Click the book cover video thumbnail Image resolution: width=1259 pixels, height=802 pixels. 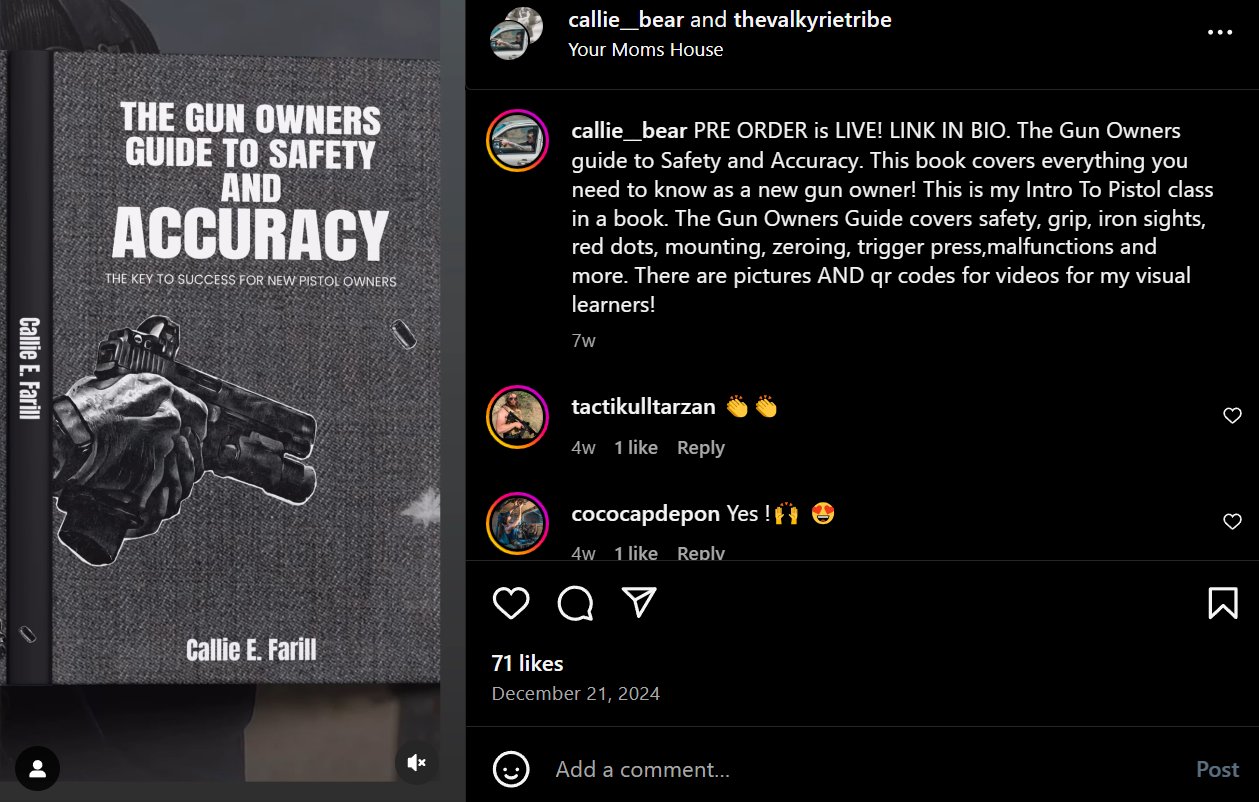click(232, 390)
